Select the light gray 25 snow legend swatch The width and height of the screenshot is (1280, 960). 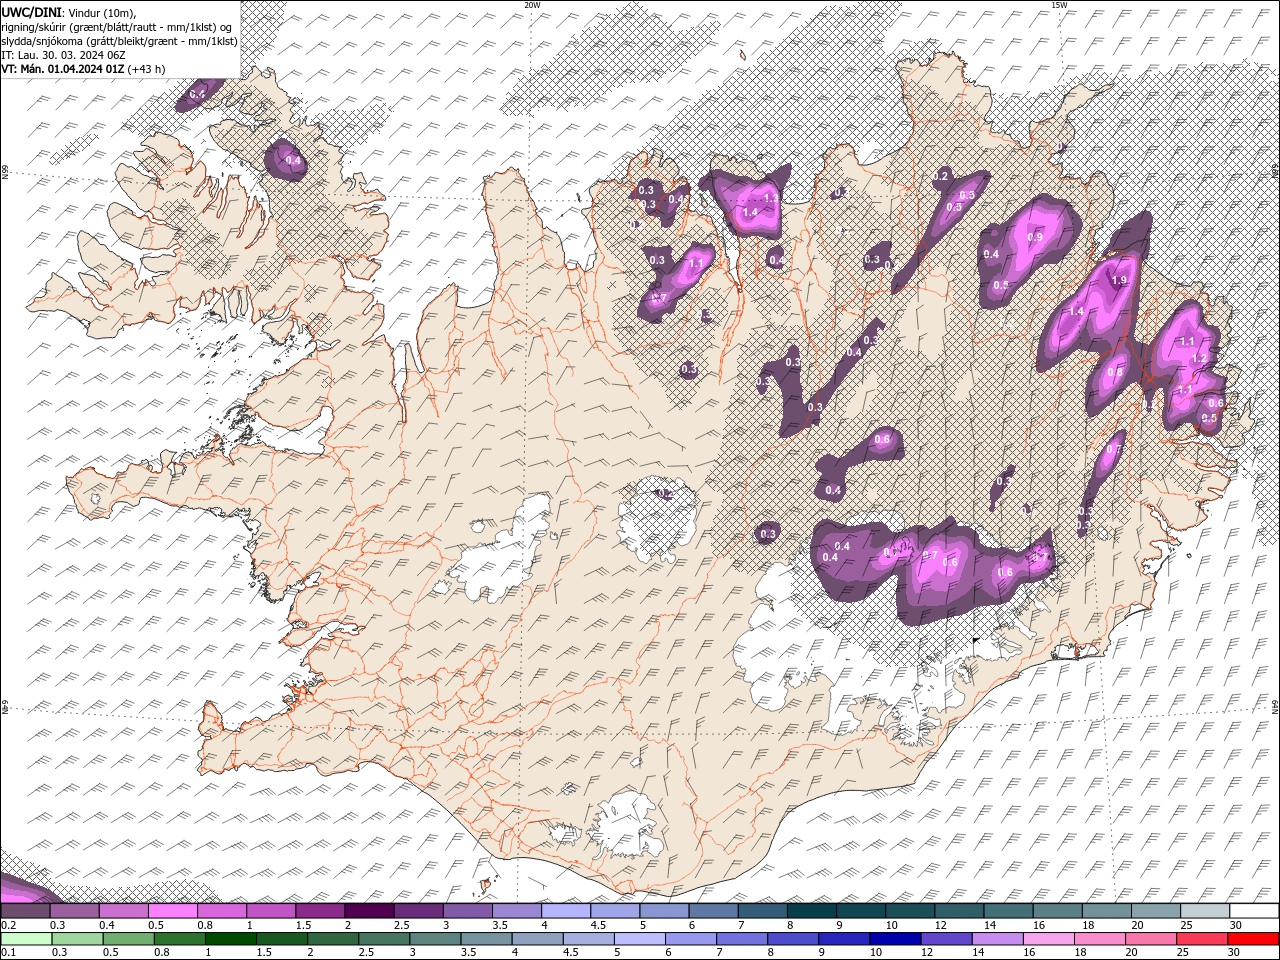pyautogui.click(x=1205, y=911)
